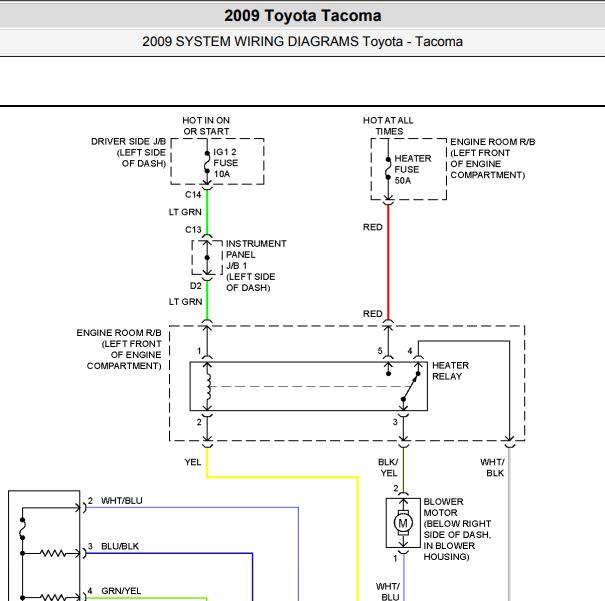The width and height of the screenshot is (605, 601).
Task: Click the WHT/BLU label at resistor pin 2
Action: (x=122, y=500)
